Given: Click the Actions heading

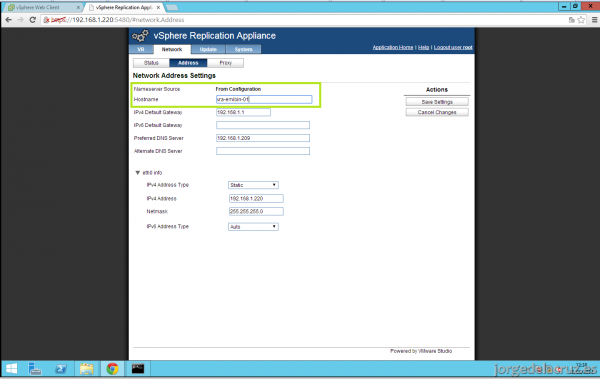Looking at the screenshot, I should [437, 90].
